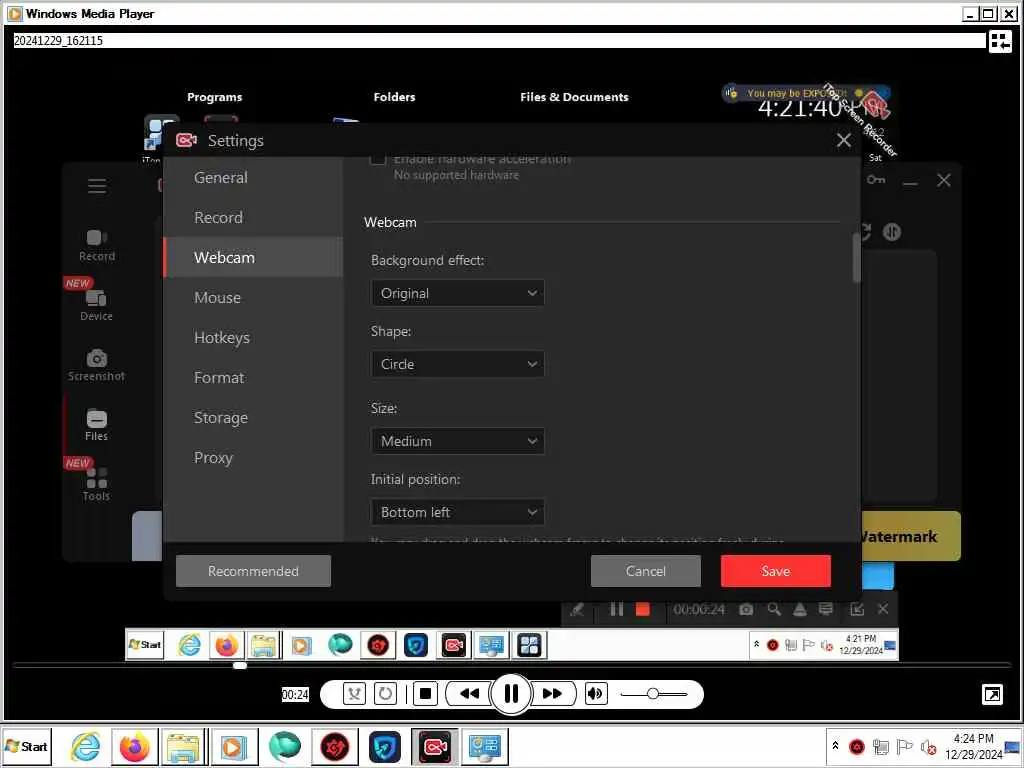
Task: Toggle shuffle in Media Player
Action: pos(354,694)
